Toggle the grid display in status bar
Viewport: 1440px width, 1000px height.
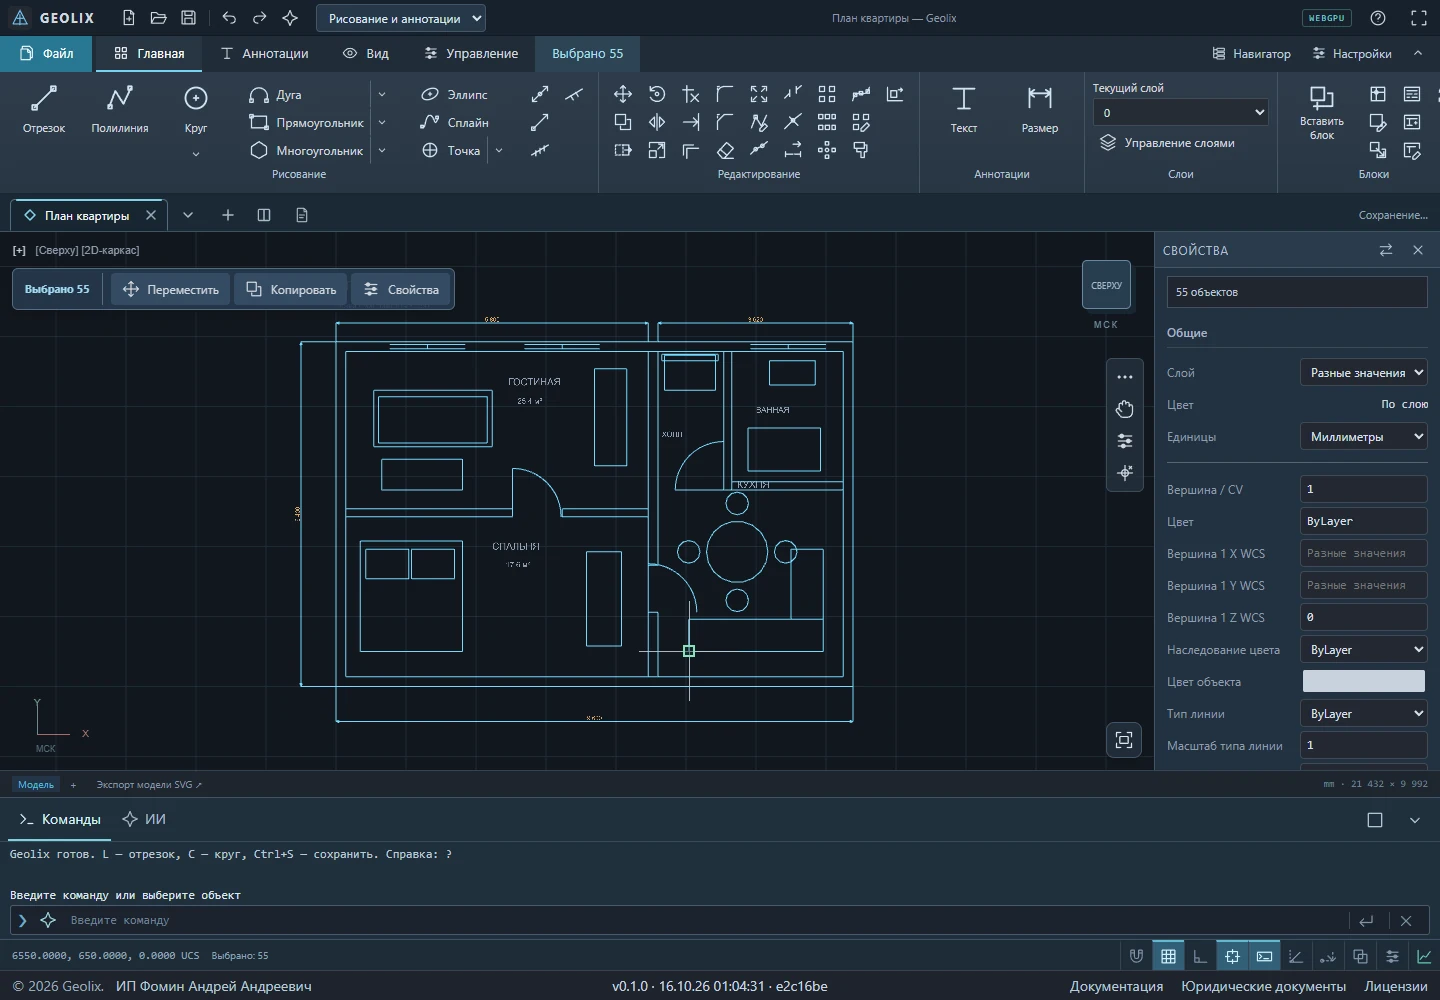[x=1168, y=956]
